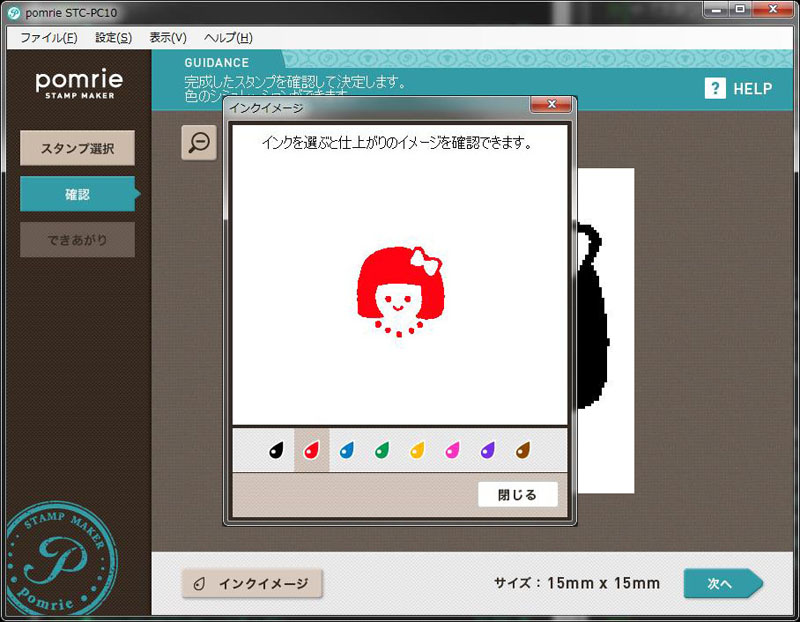Viewport: 800px width, 622px height.
Task: Proceed with the 次へ button
Action: [723, 583]
